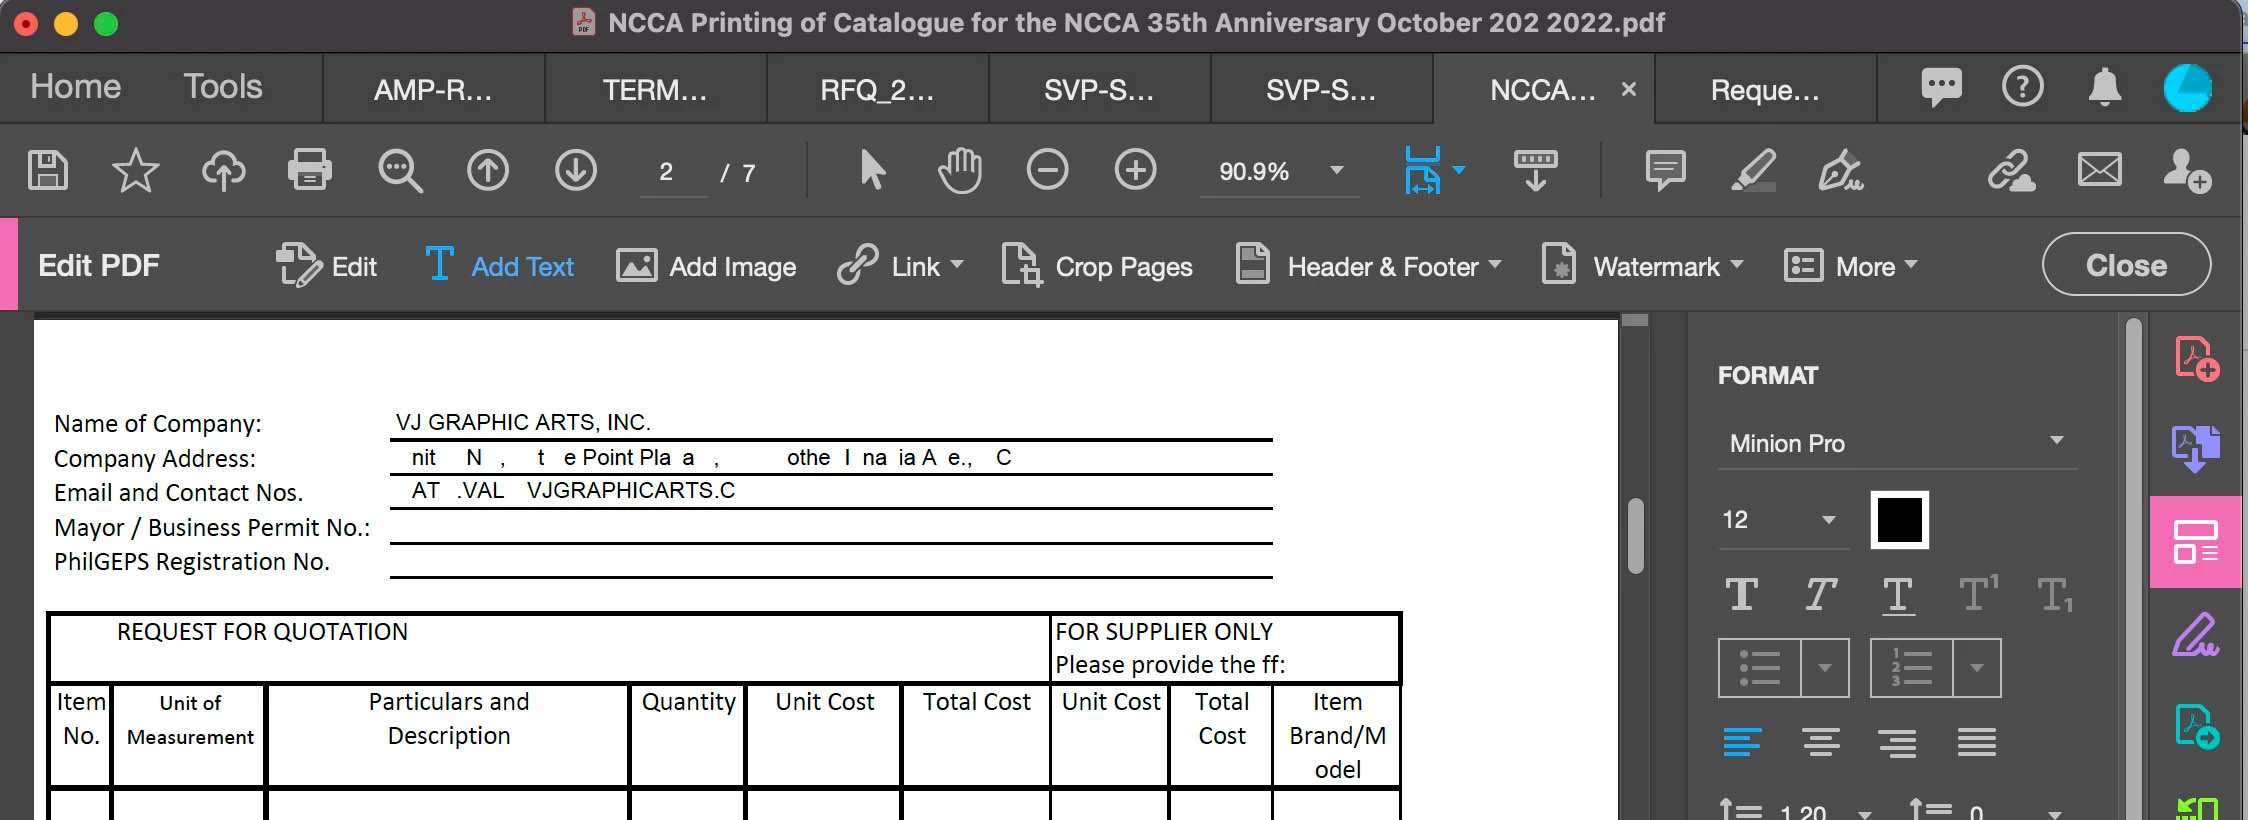Switch to the Home tab

pos(76,87)
